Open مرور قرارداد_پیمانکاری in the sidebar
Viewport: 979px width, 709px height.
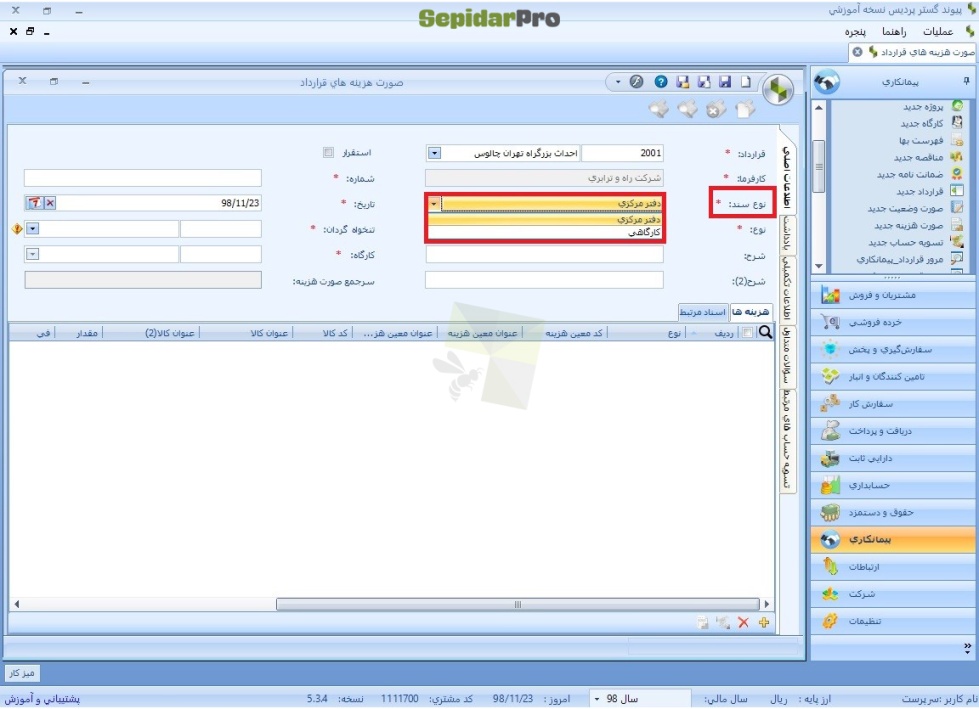[x=900, y=260]
